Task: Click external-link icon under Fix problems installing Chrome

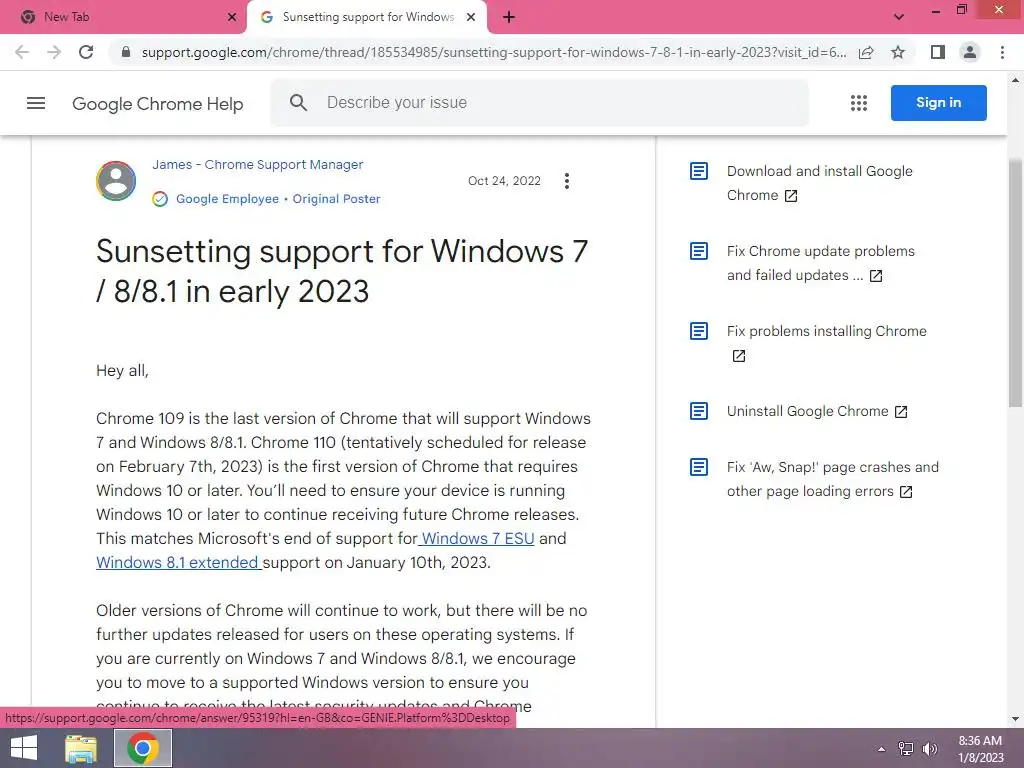Action: (x=739, y=356)
